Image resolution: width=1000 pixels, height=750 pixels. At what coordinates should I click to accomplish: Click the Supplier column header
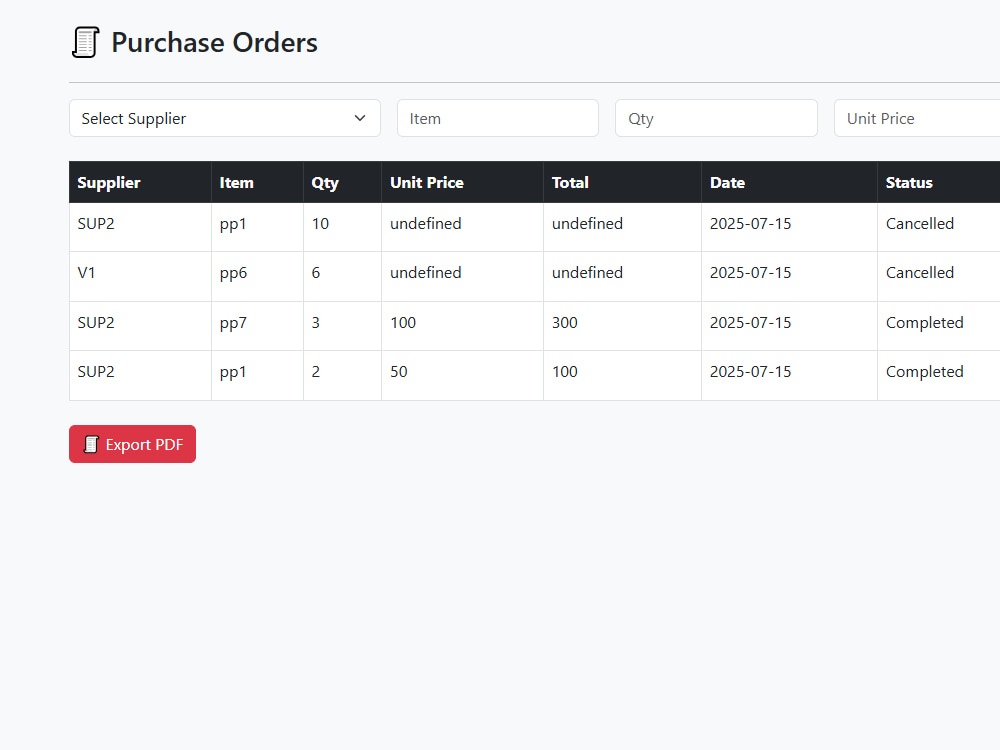140,182
